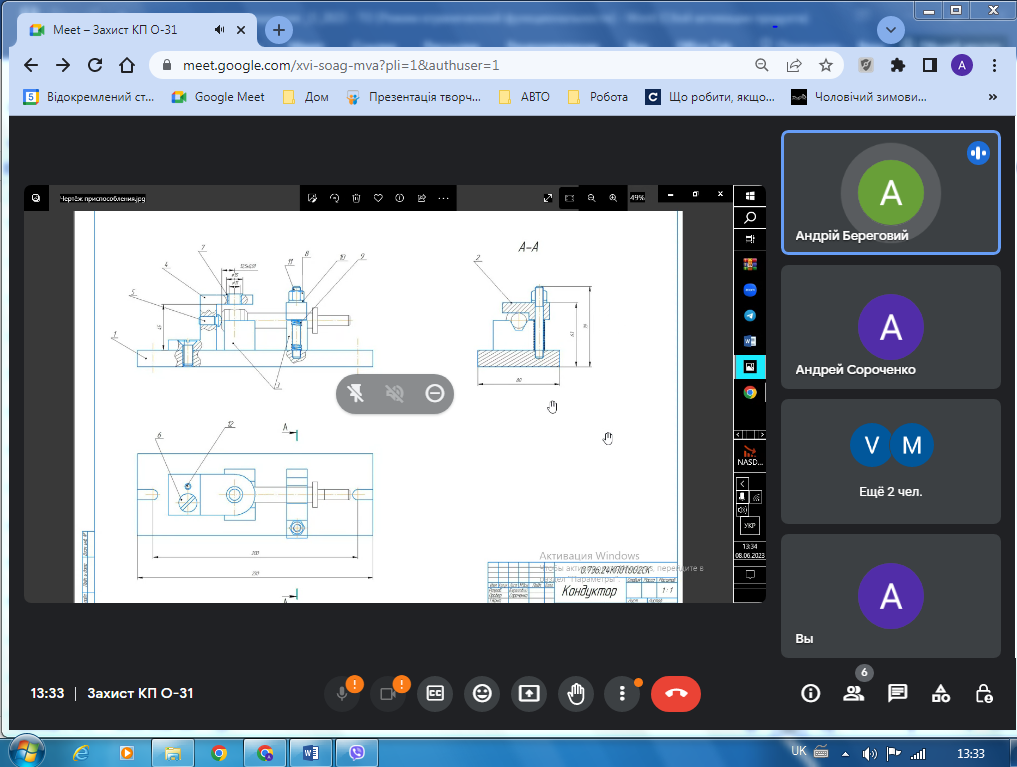Screen dimensions: 1017x767
Task: Enable closed captions in the meeting
Action: pos(435,694)
